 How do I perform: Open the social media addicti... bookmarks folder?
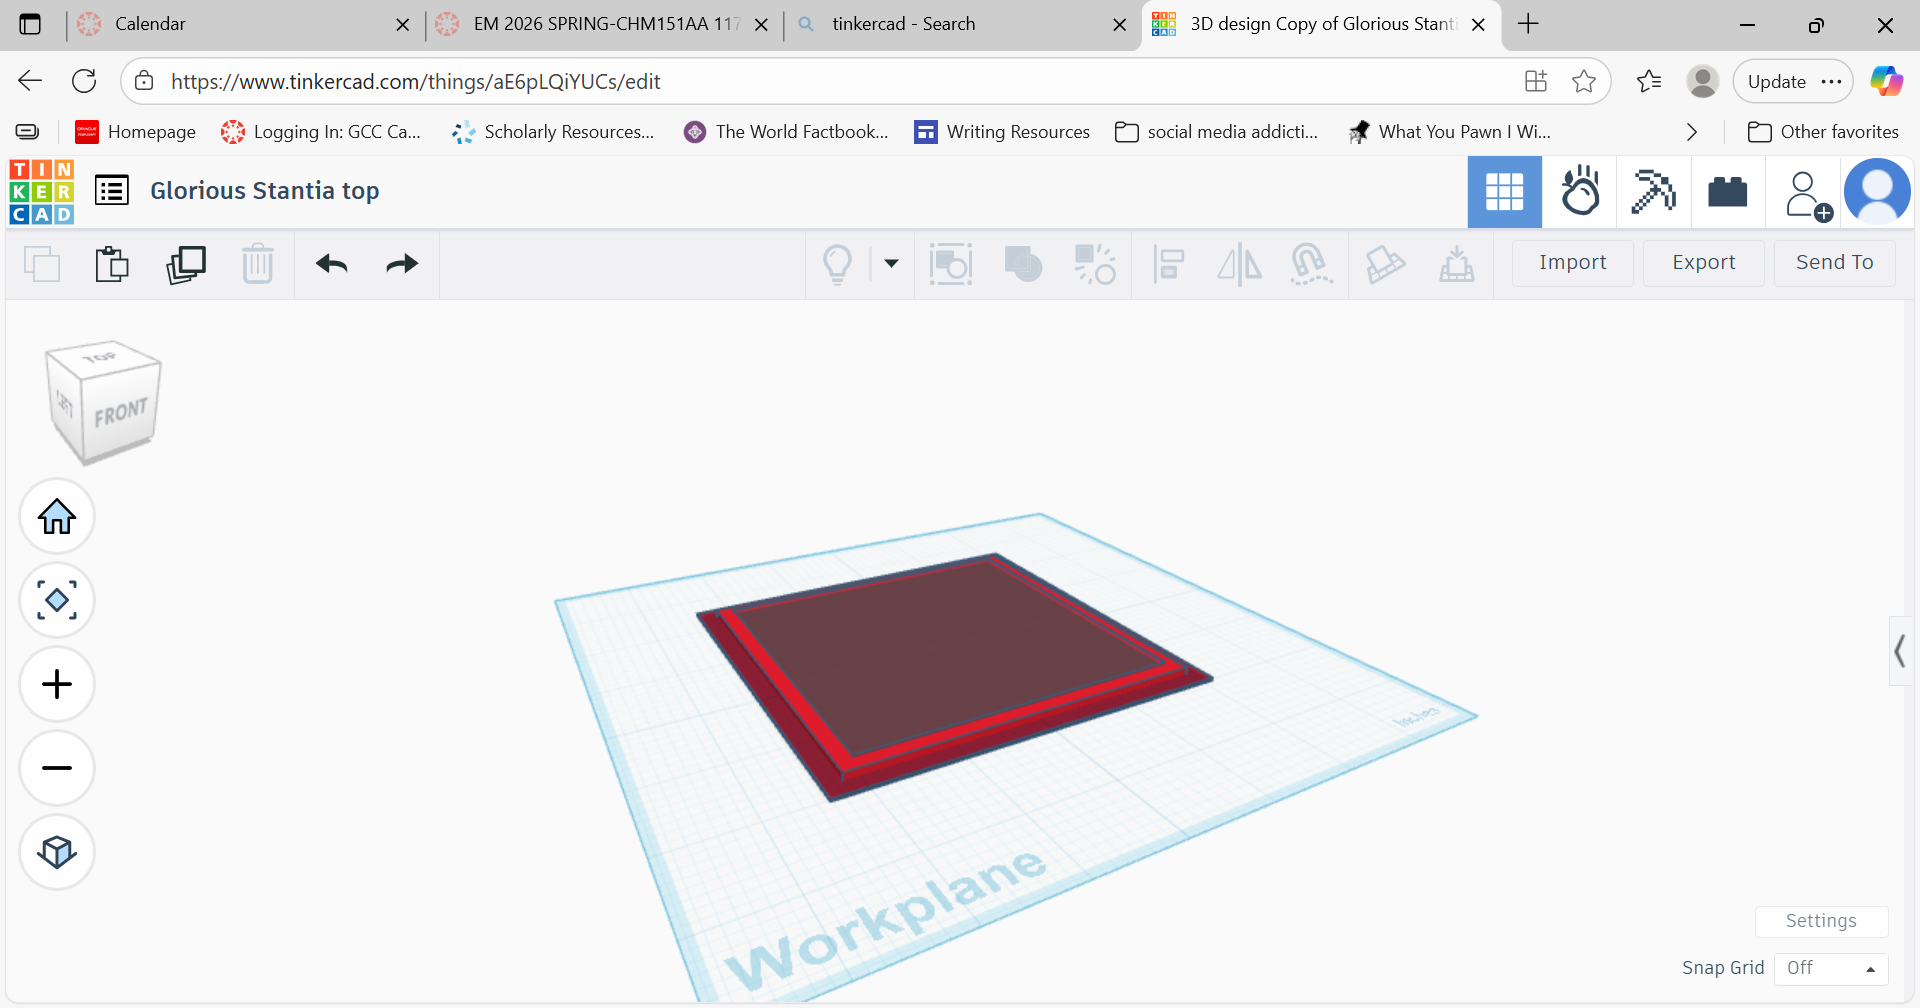[x=1217, y=132]
